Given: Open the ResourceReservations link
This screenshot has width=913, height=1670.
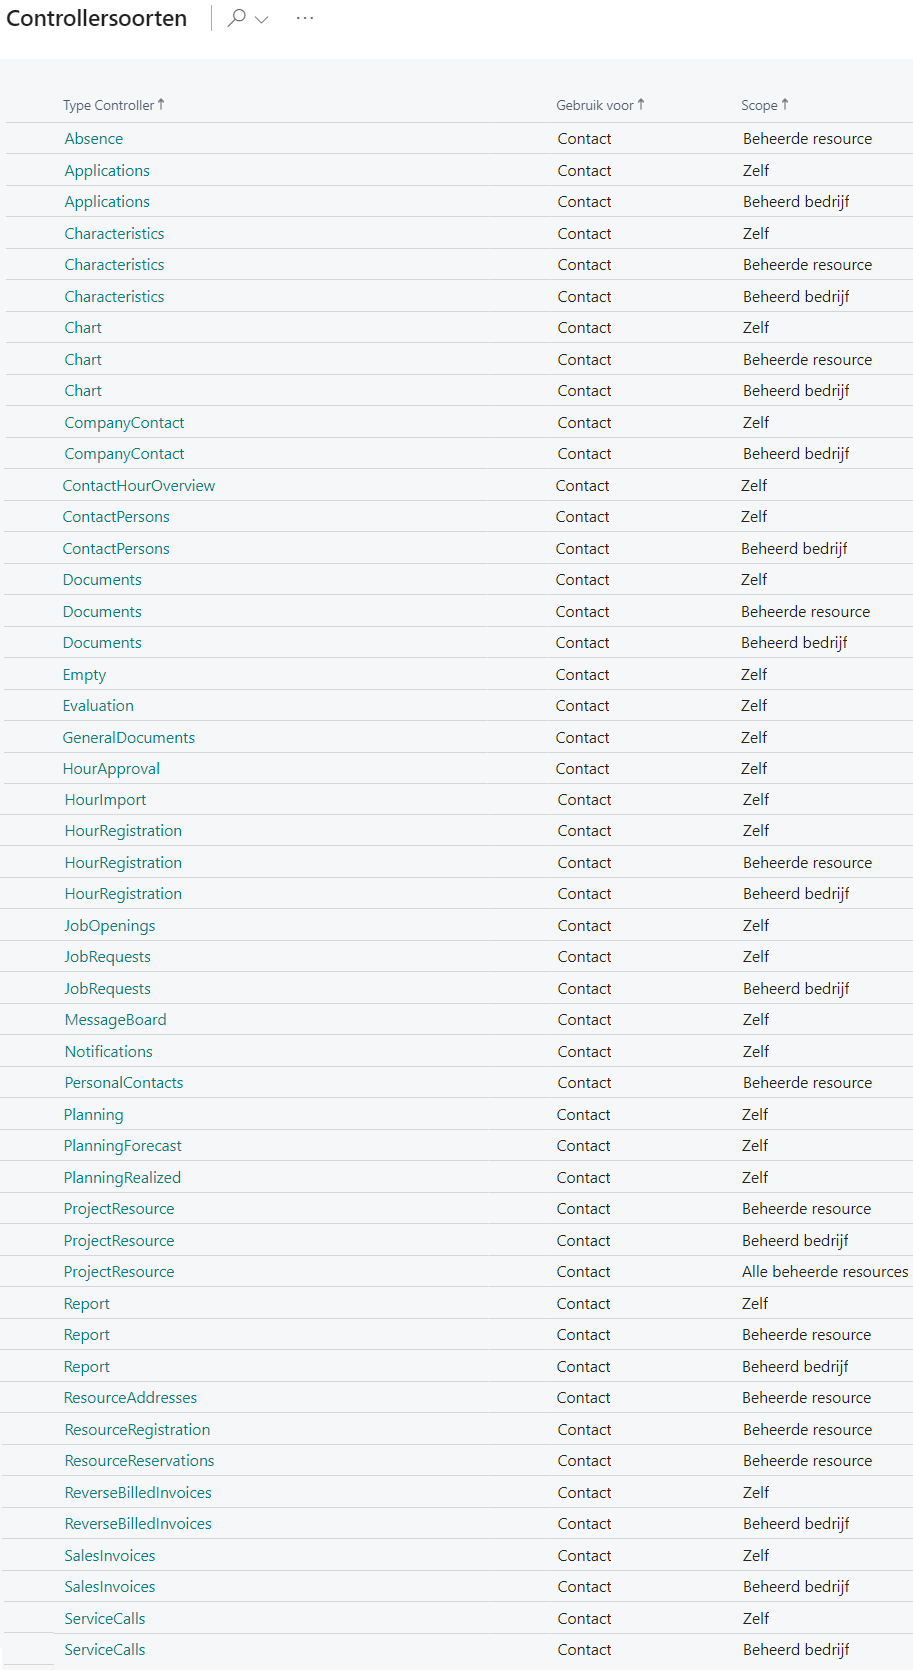Looking at the screenshot, I should click(x=139, y=1461).
